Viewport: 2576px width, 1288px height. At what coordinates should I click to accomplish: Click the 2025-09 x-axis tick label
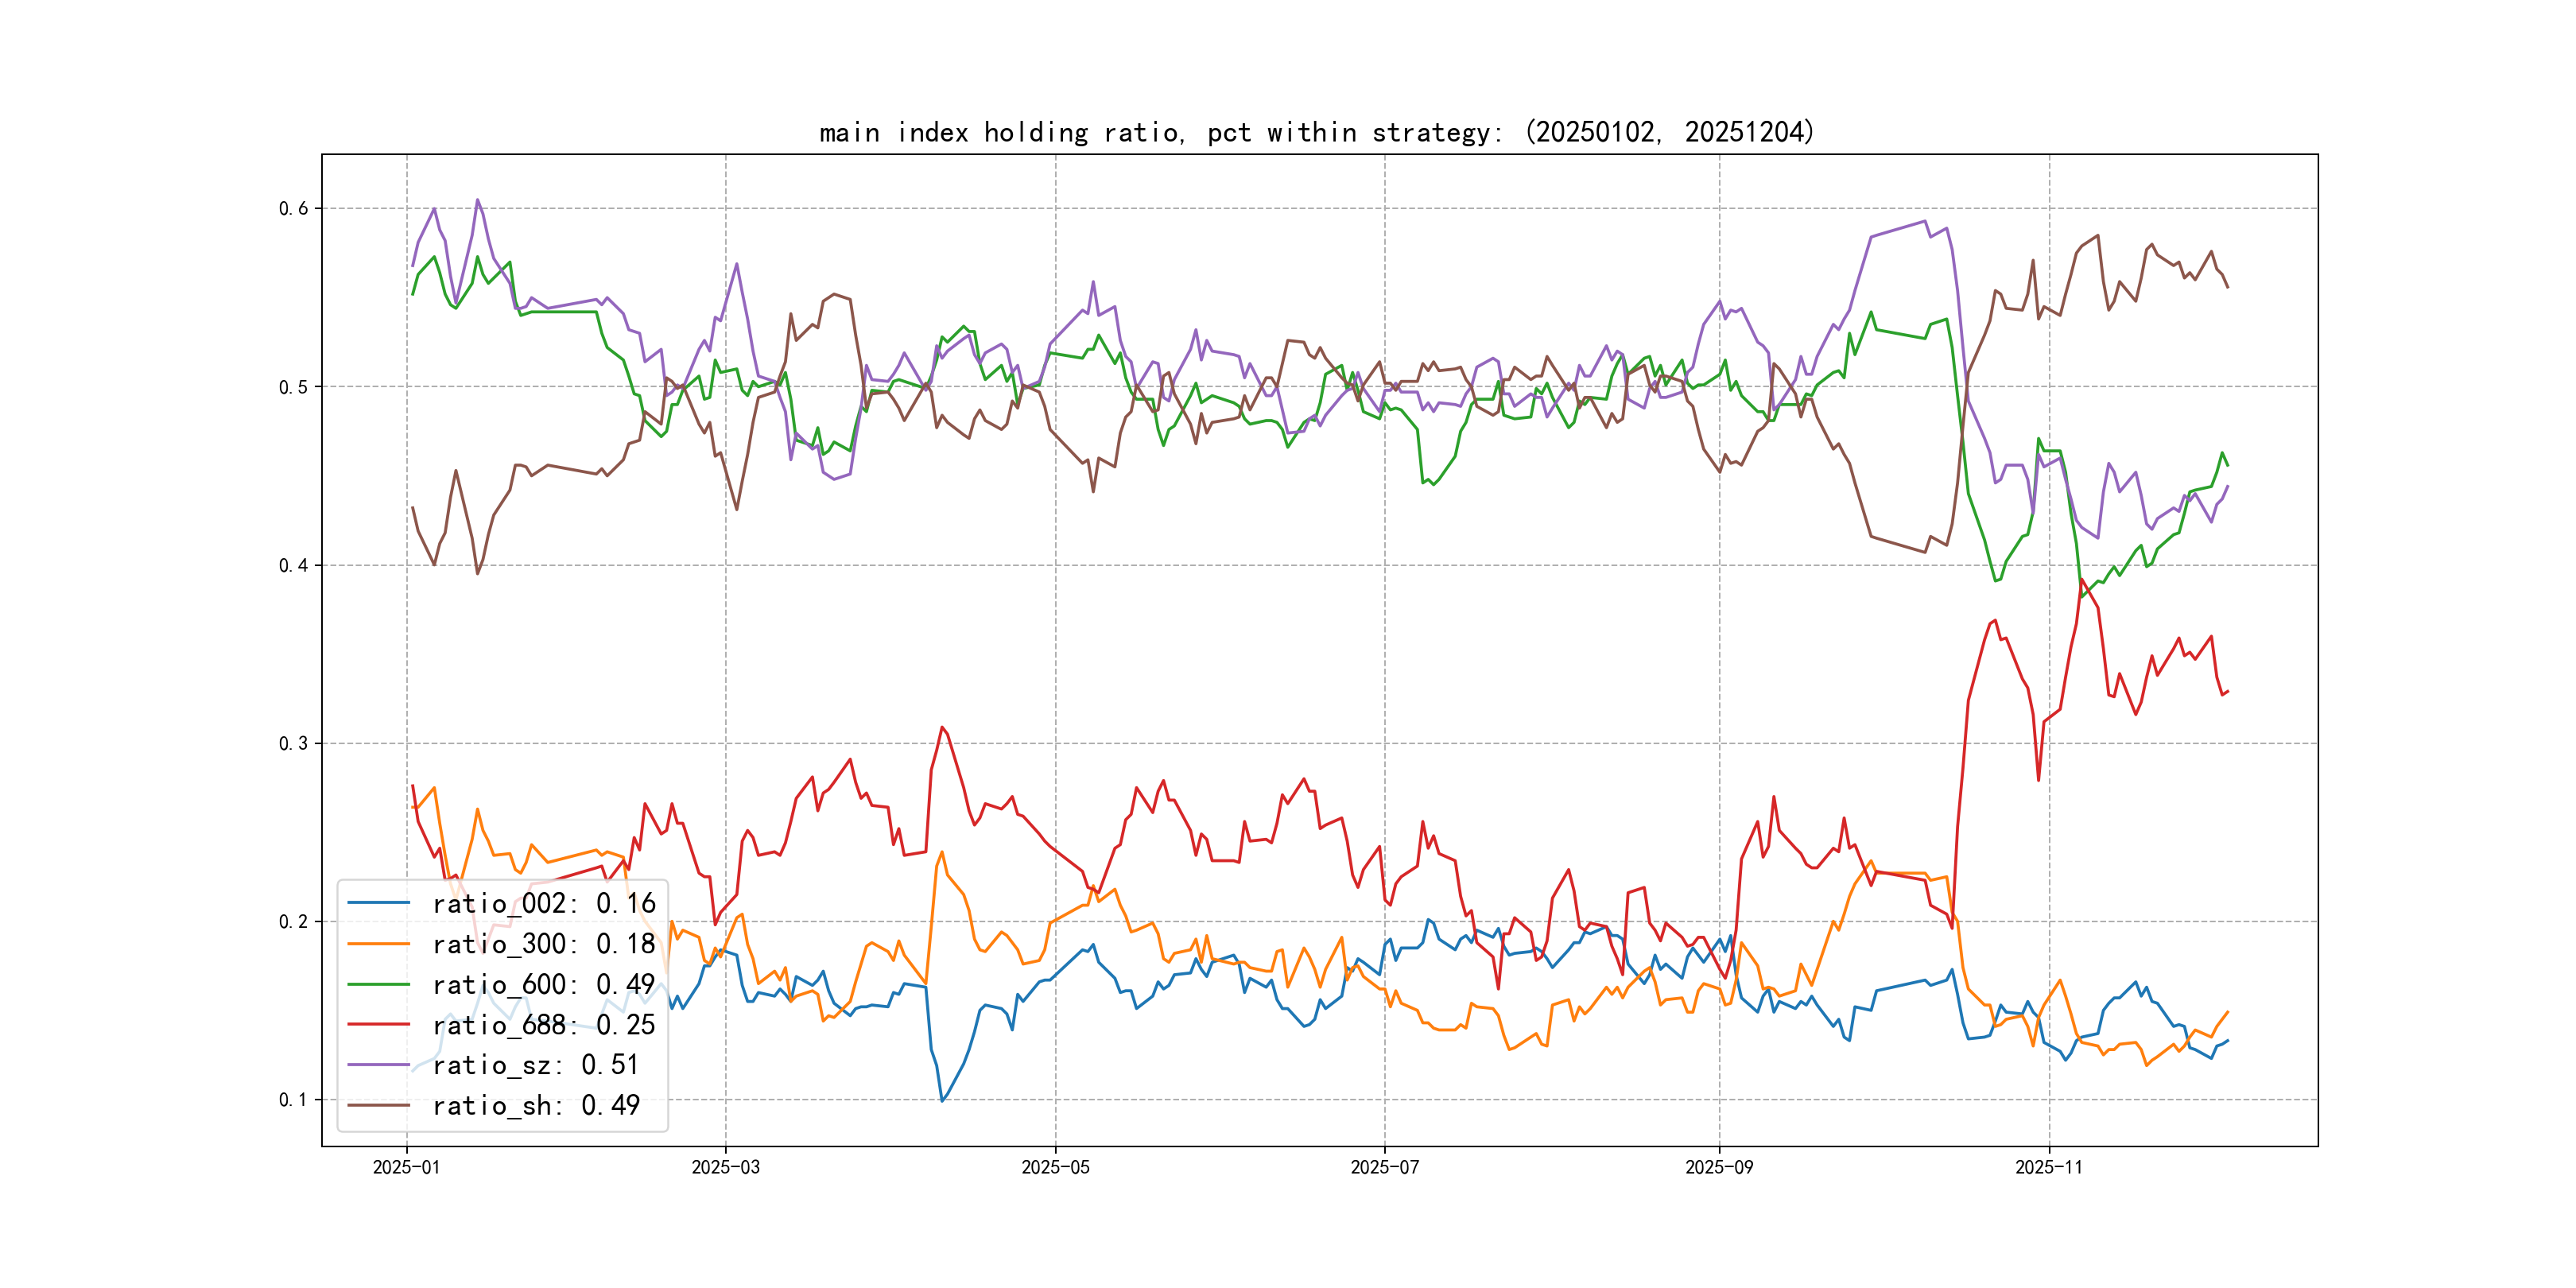1719,1167
